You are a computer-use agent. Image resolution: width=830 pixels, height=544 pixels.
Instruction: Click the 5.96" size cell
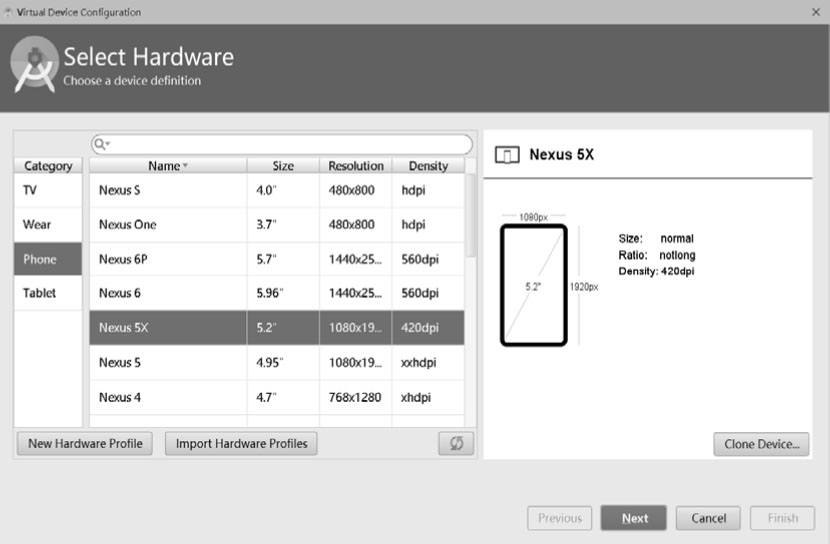tap(283, 293)
